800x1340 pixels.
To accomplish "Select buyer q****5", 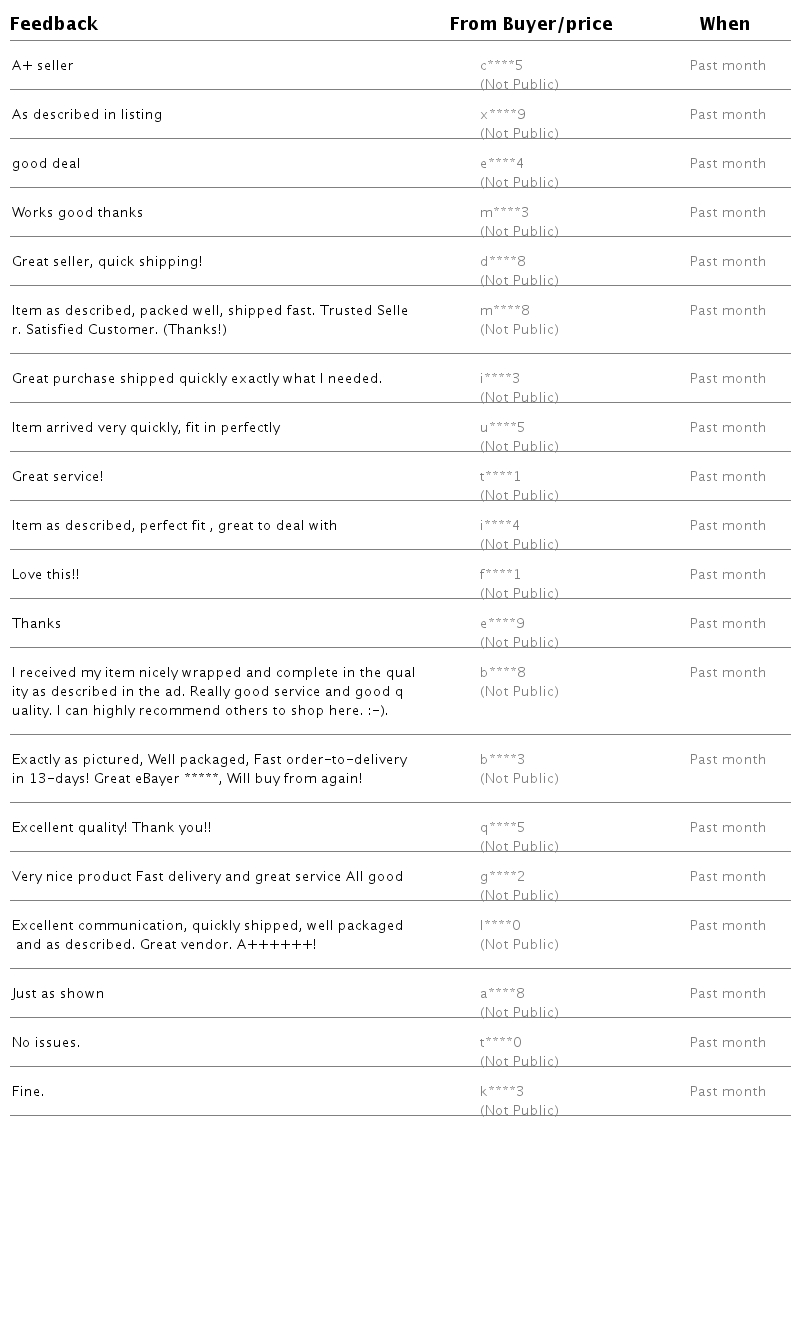I will click(502, 828).
